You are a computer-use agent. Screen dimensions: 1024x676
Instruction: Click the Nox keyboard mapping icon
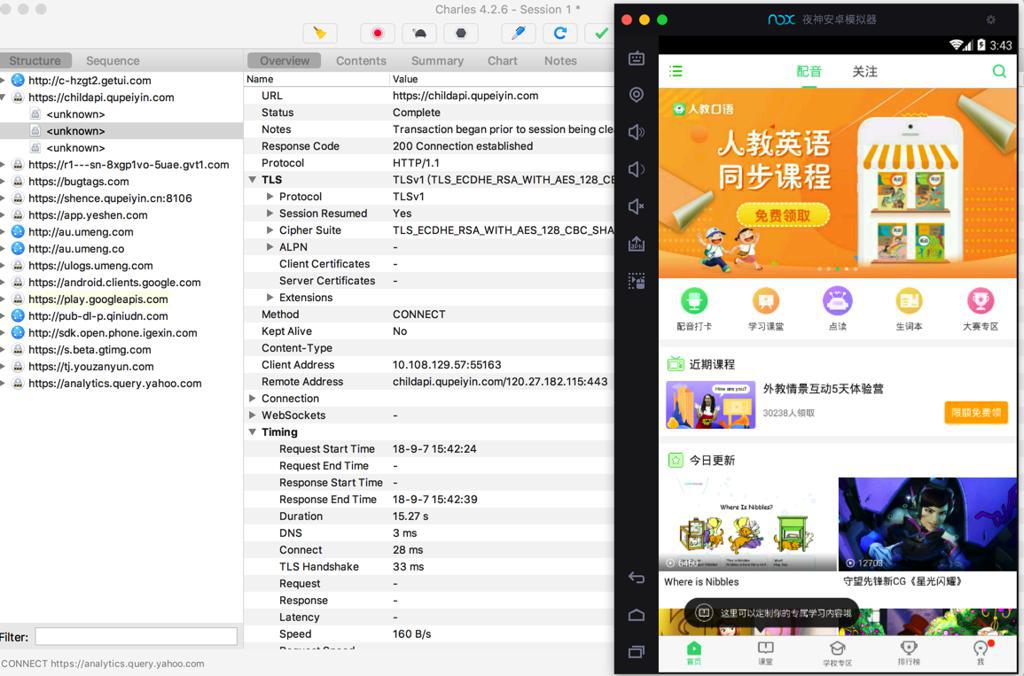pyautogui.click(x=636, y=59)
